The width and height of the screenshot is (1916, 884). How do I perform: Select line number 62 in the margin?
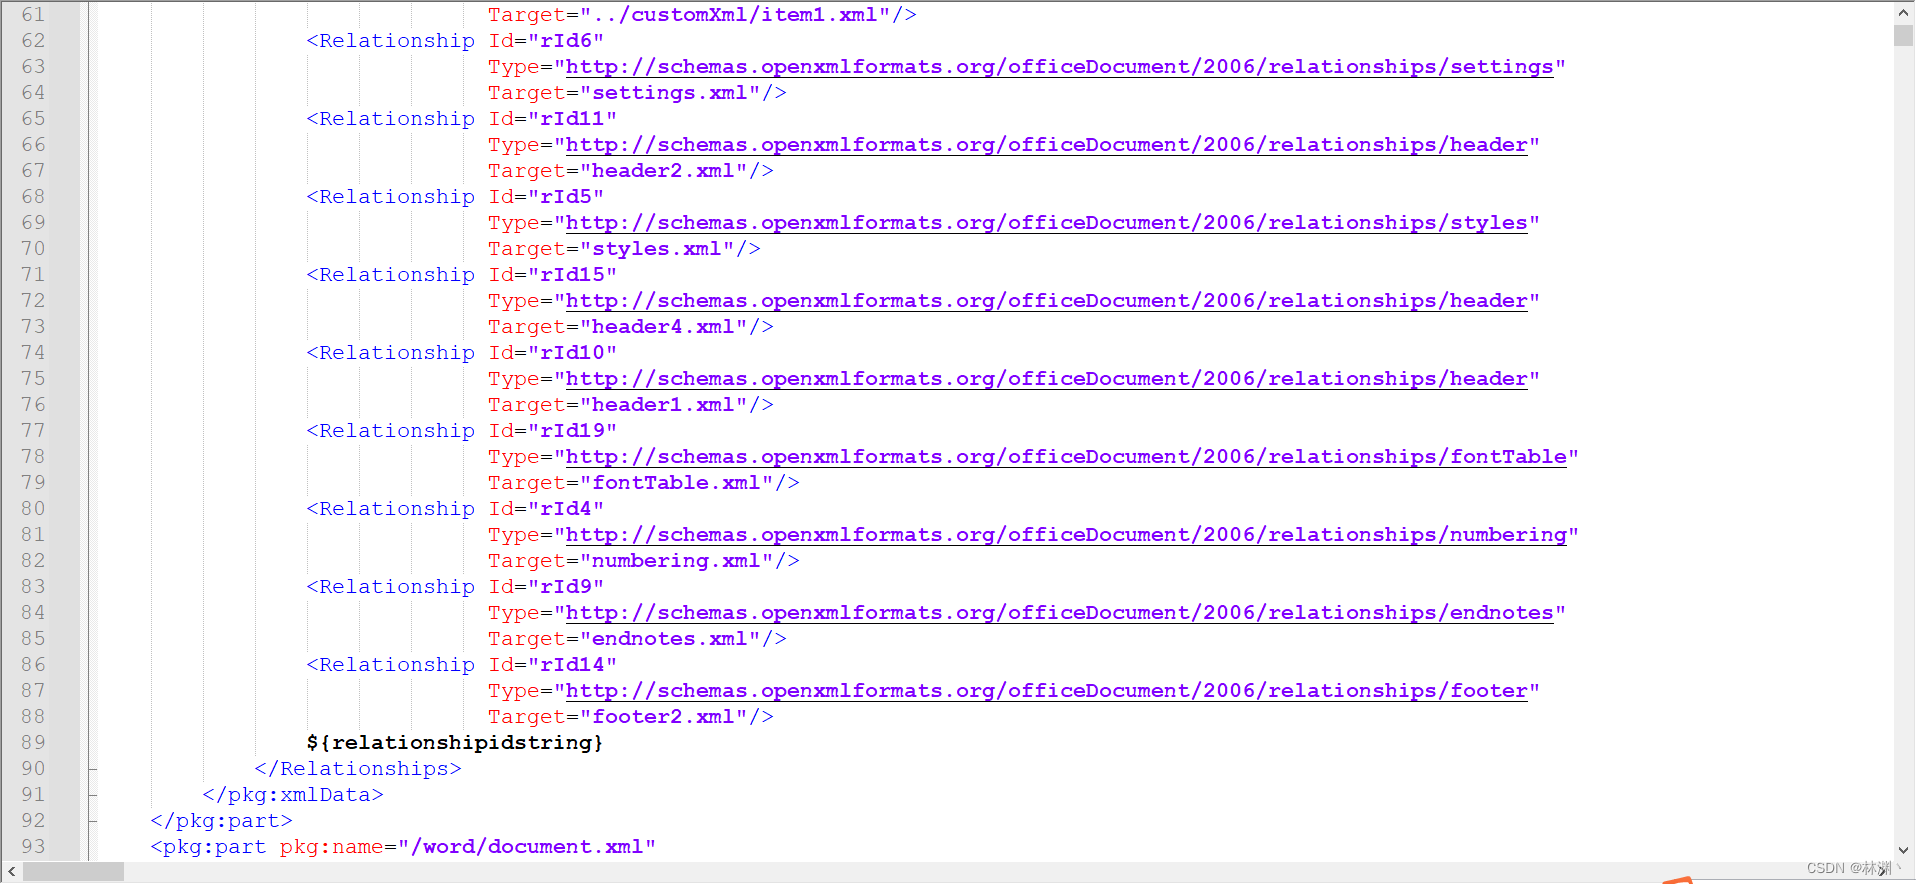click(x=33, y=41)
